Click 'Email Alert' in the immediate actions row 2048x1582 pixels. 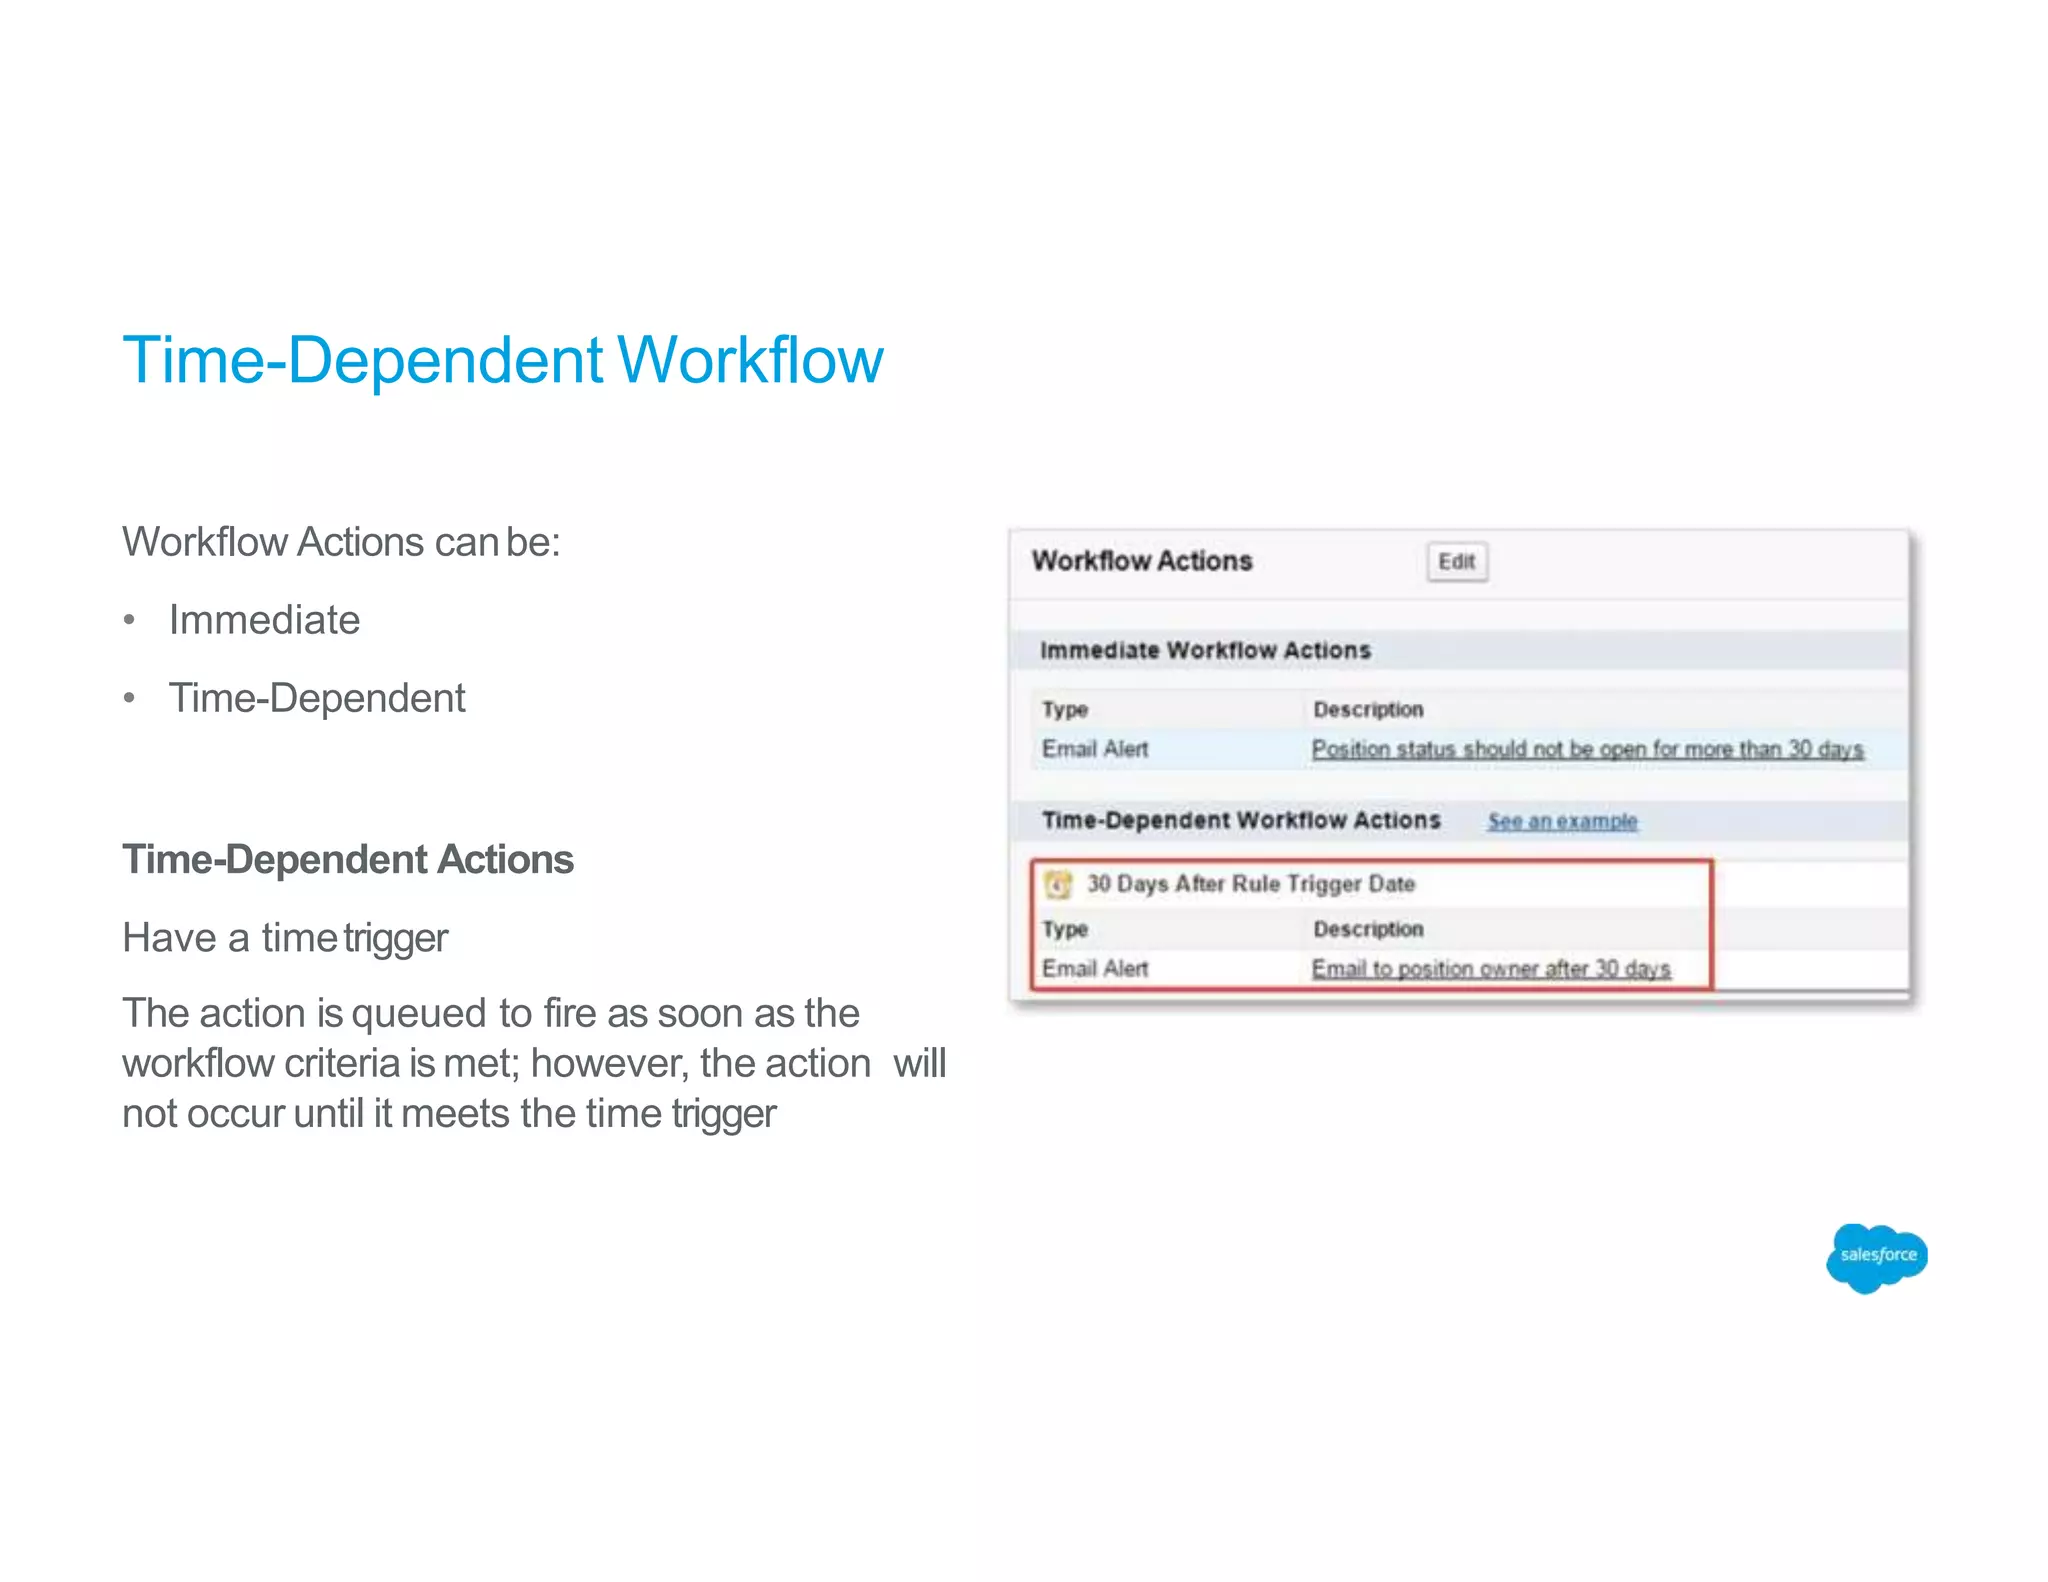point(1095,749)
